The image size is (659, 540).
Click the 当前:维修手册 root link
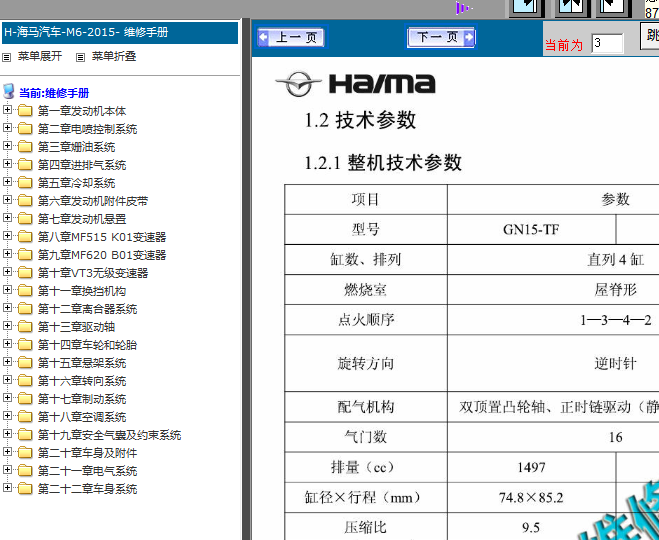click(x=54, y=93)
